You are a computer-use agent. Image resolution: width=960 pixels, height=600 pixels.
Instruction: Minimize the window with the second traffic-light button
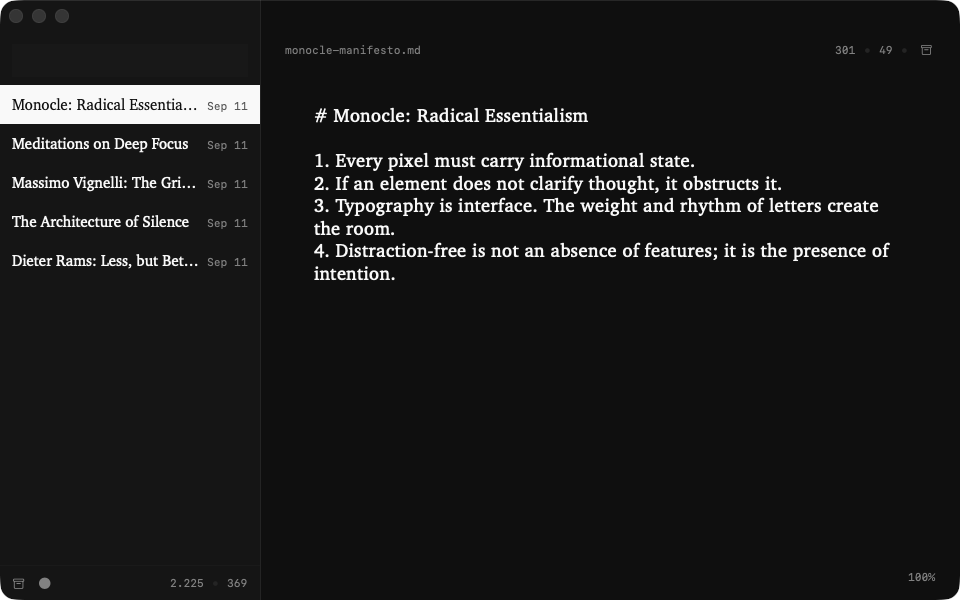[x=39, y=16]
